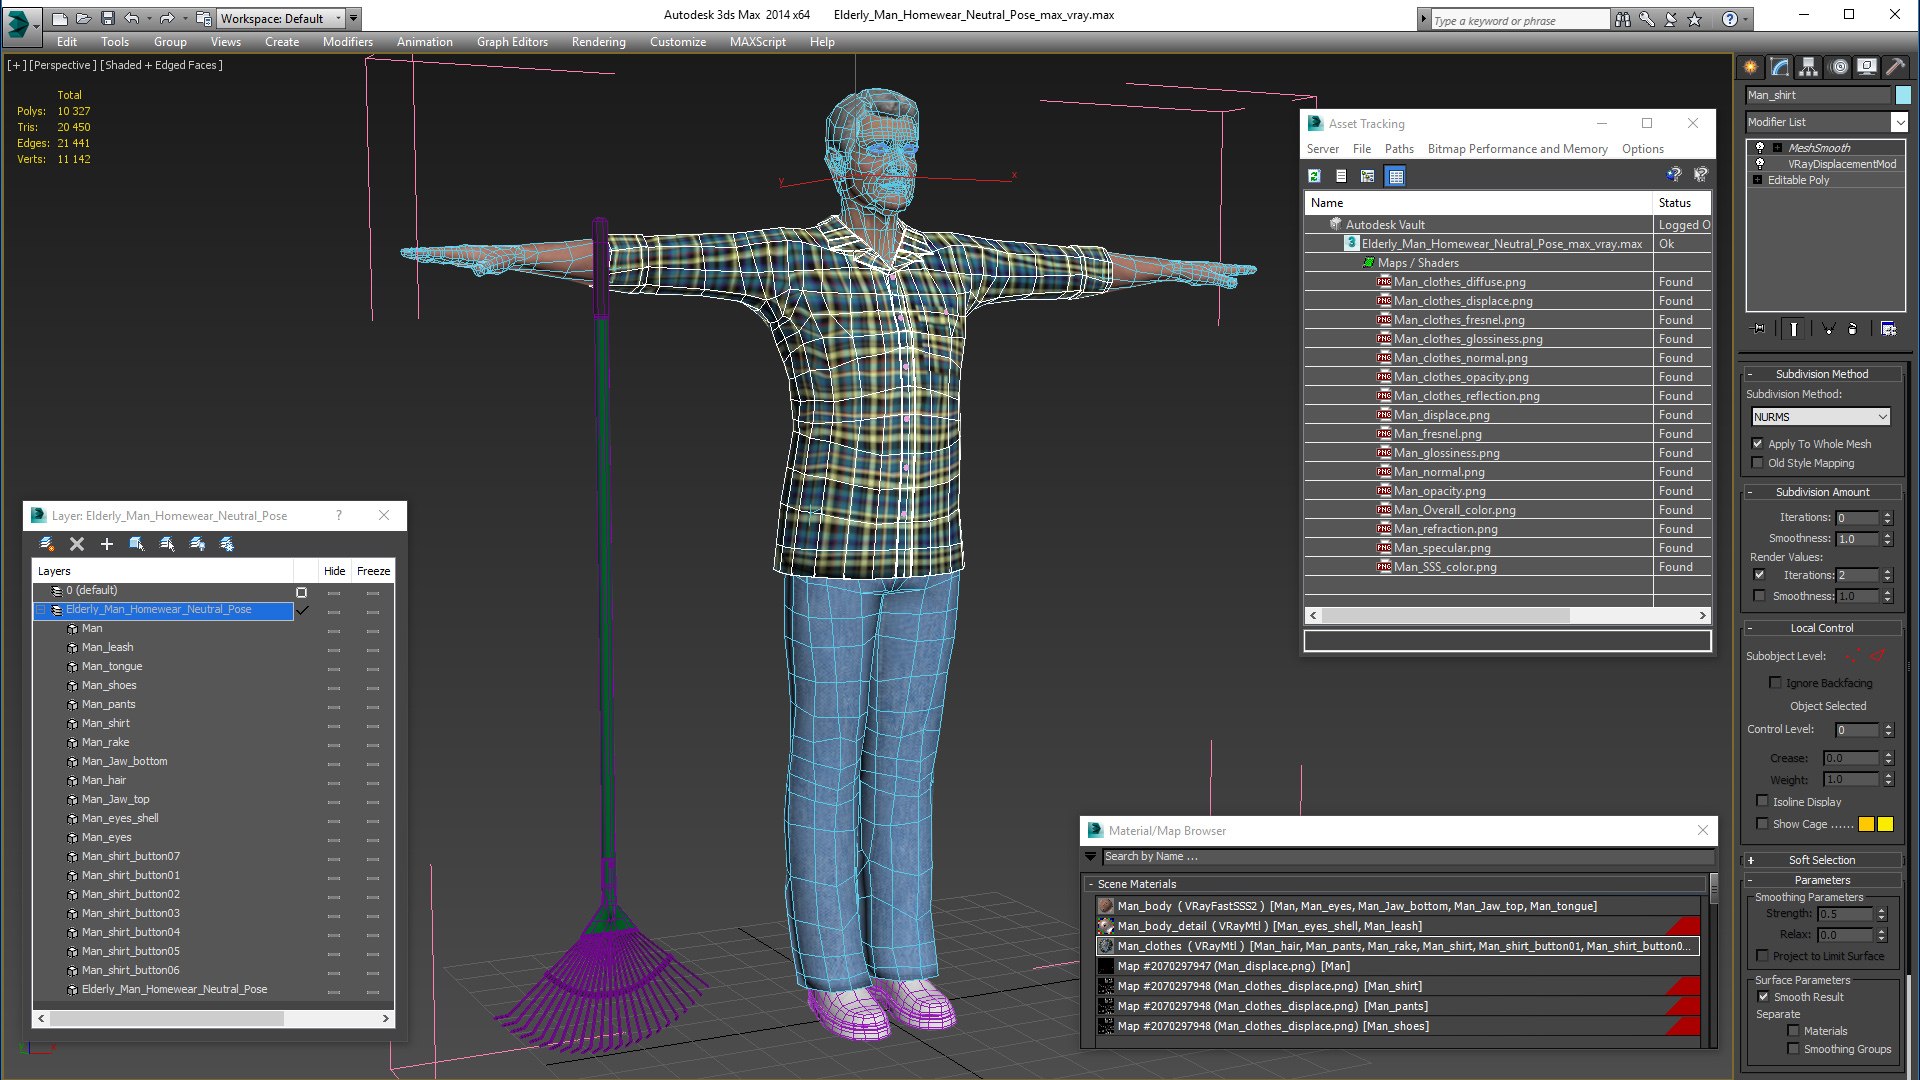Expand MeshSmooth modifier plus sign
Screen dimensions: 1920x1080
1777,148
